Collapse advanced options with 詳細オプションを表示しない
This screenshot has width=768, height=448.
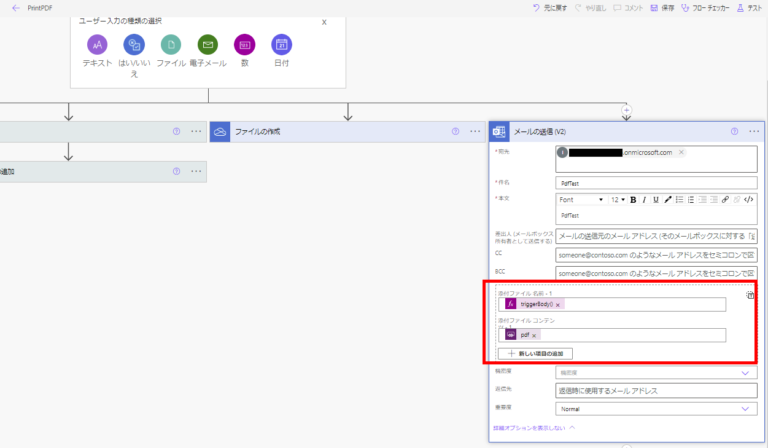point(533,428)
